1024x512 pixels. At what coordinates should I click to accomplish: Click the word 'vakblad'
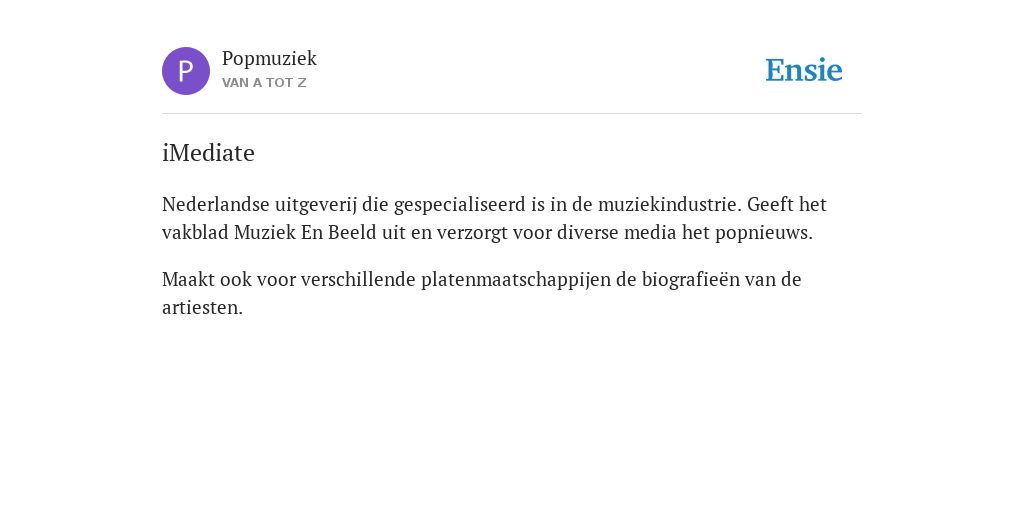(195, 232)
